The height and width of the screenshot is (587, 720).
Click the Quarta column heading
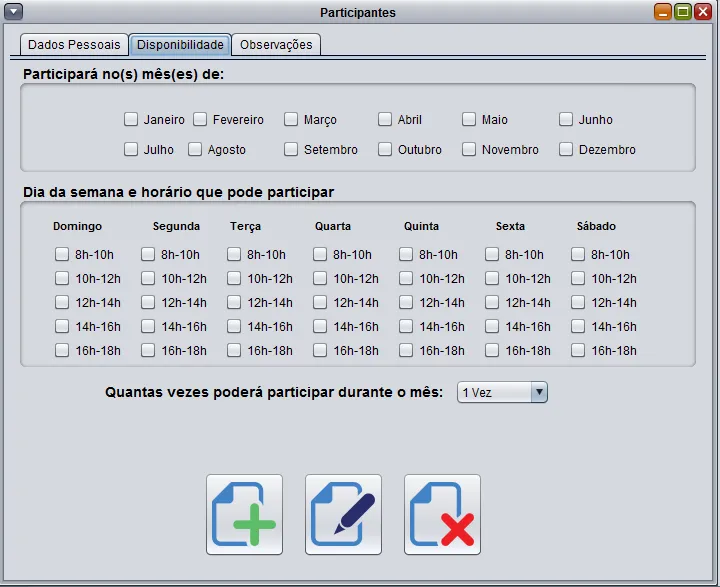click(332, 226)
